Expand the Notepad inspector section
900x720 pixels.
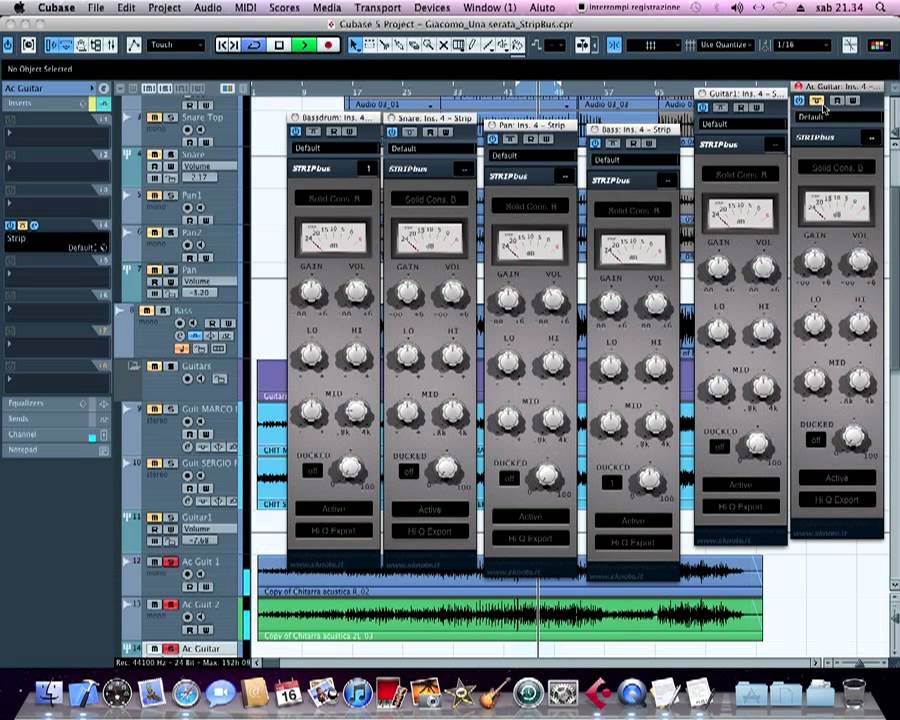[x=56, y=450]
